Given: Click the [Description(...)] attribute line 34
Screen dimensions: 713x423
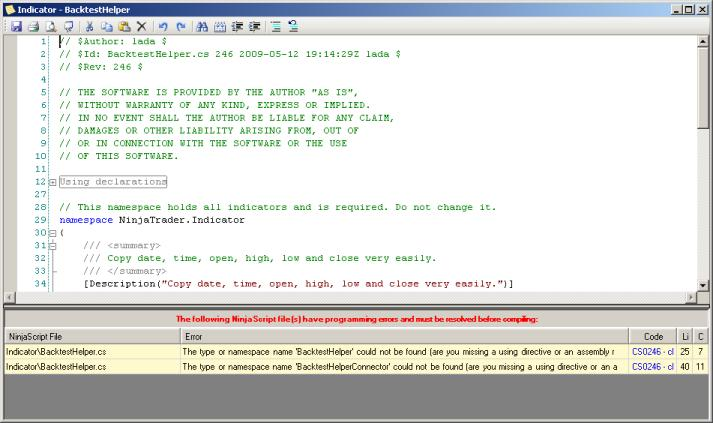Looking at the screenshot, I should click(x=298, y=284).
